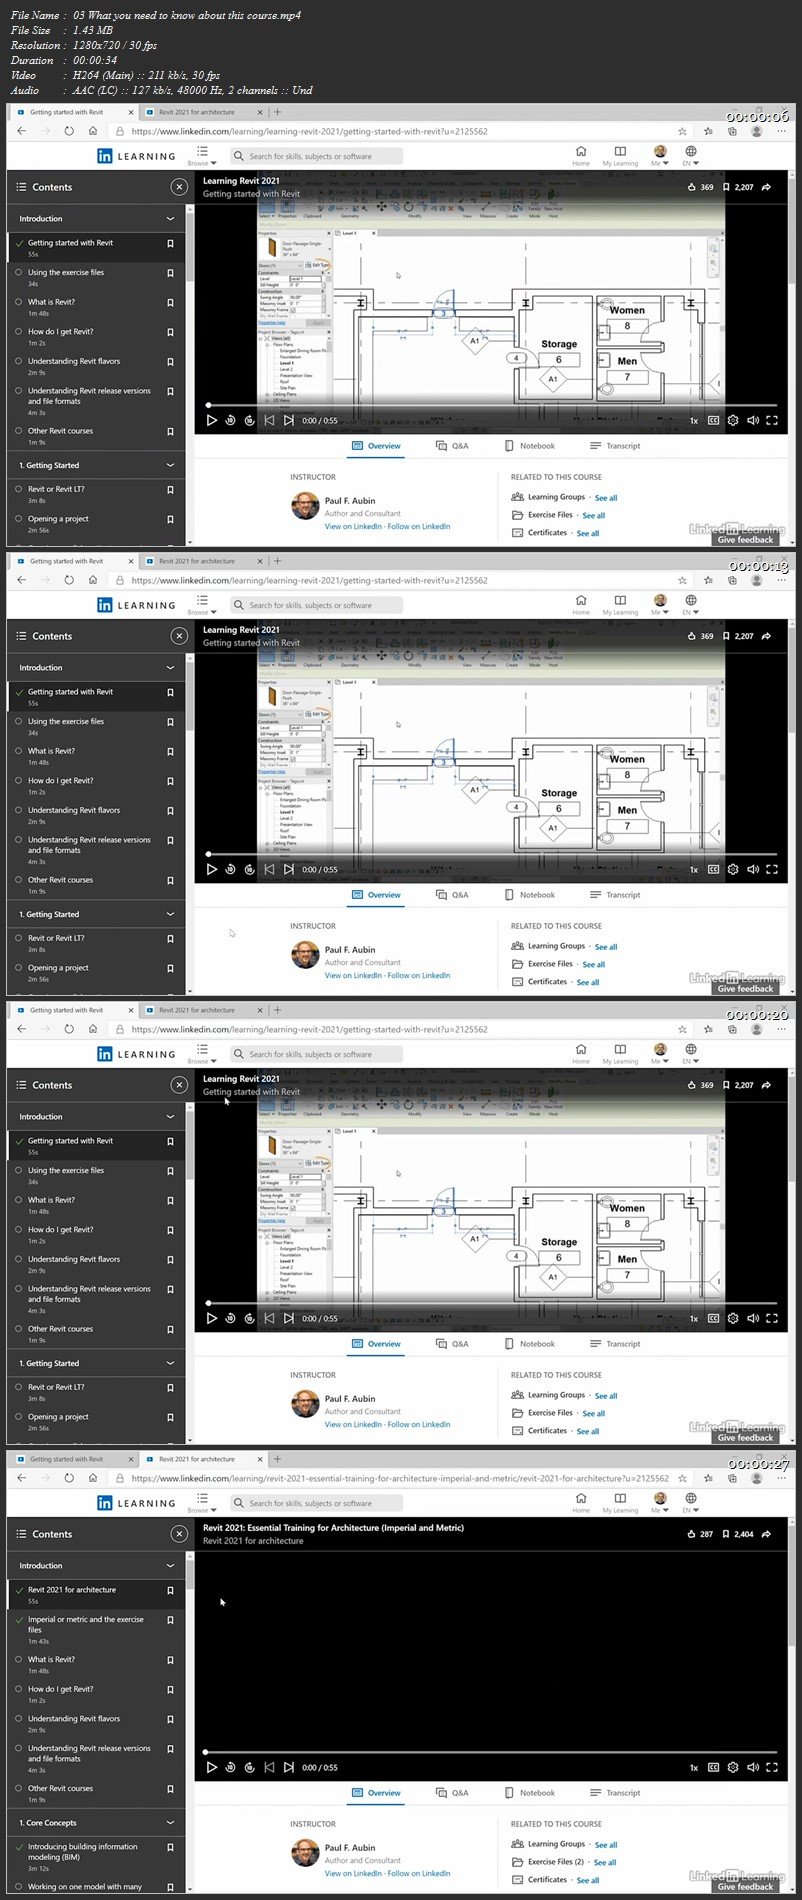Image resolution: width=802 pixels, height=1900 pixels.
Task: Click 'See all' beside Learning Groups in the 00:00:06 frame
Action: coord(606,498)
